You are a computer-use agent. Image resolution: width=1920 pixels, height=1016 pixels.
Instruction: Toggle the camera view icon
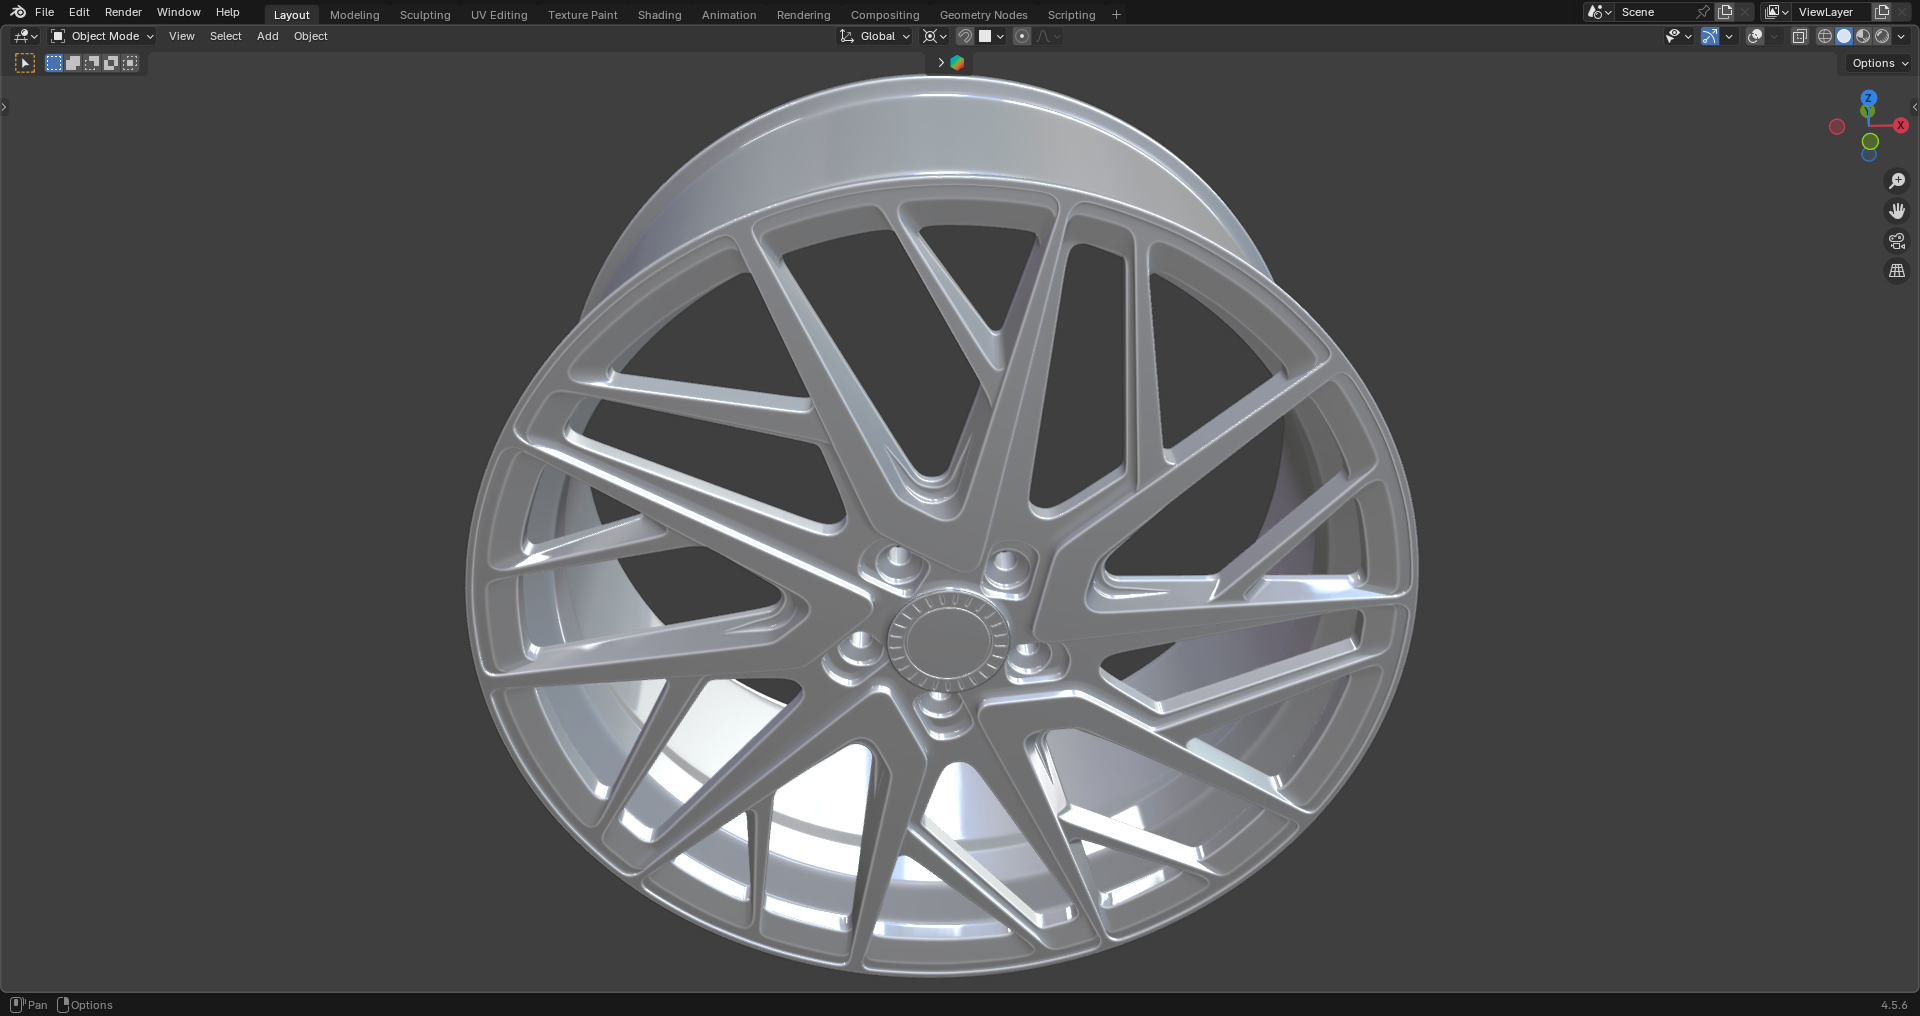(x=1896, y=241)
